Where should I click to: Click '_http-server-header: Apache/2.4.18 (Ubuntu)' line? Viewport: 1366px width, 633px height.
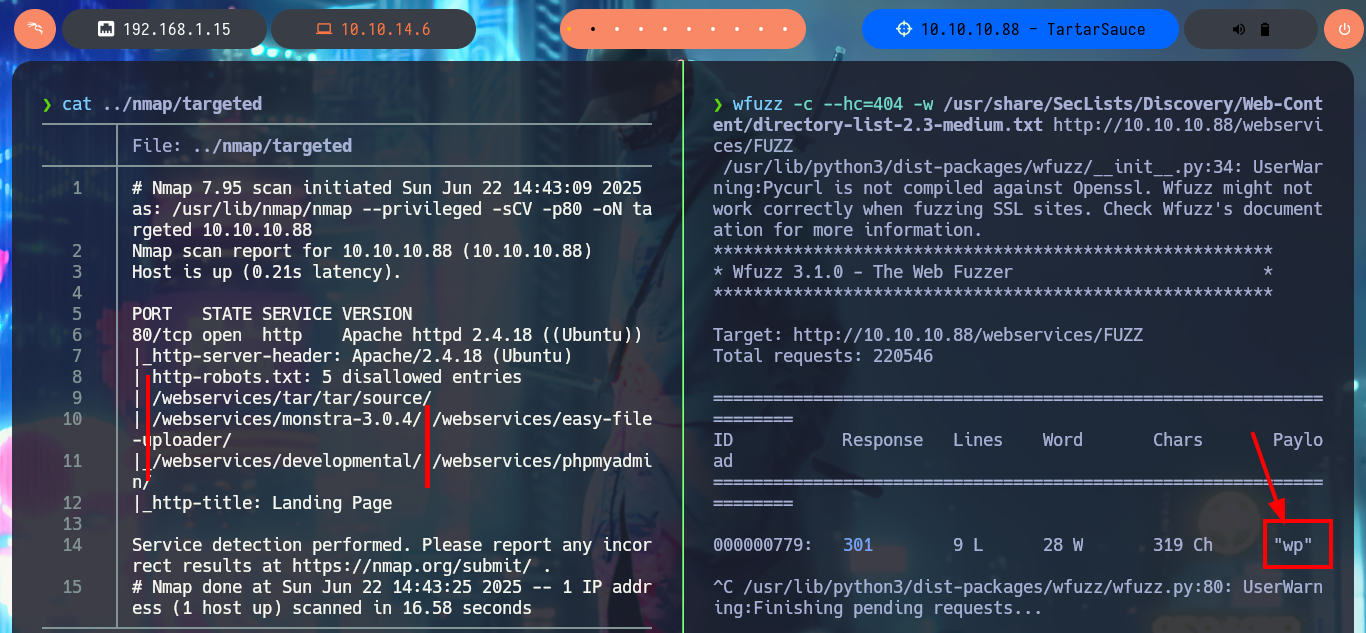click(352, 356)
